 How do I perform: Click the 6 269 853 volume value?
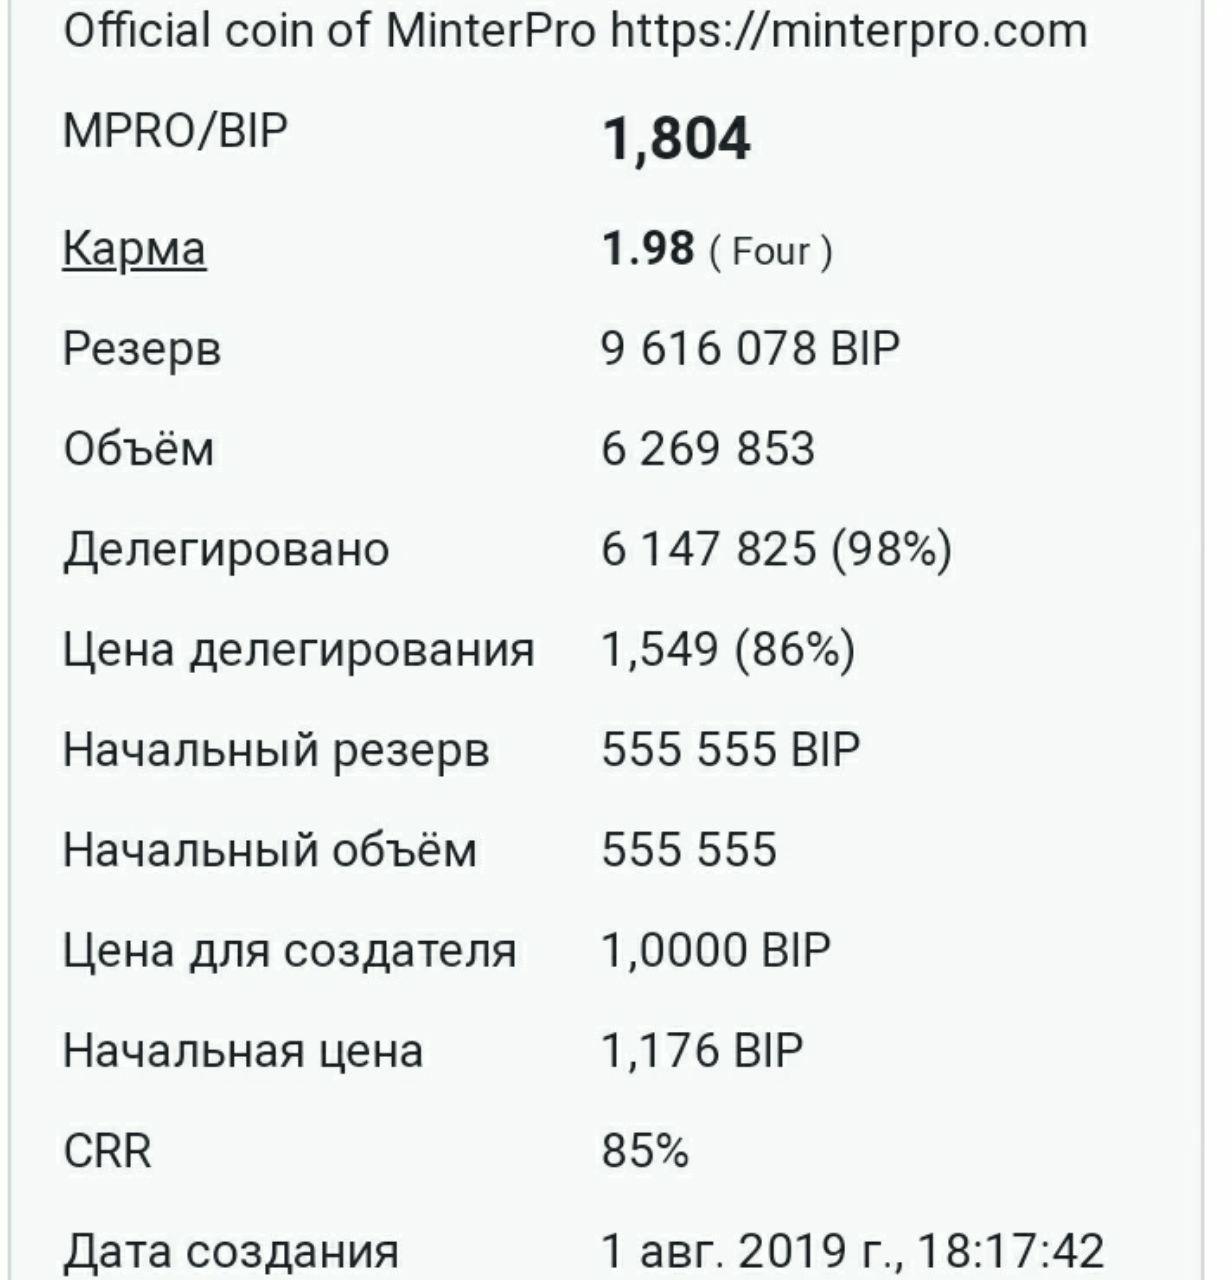click(708, 449)
